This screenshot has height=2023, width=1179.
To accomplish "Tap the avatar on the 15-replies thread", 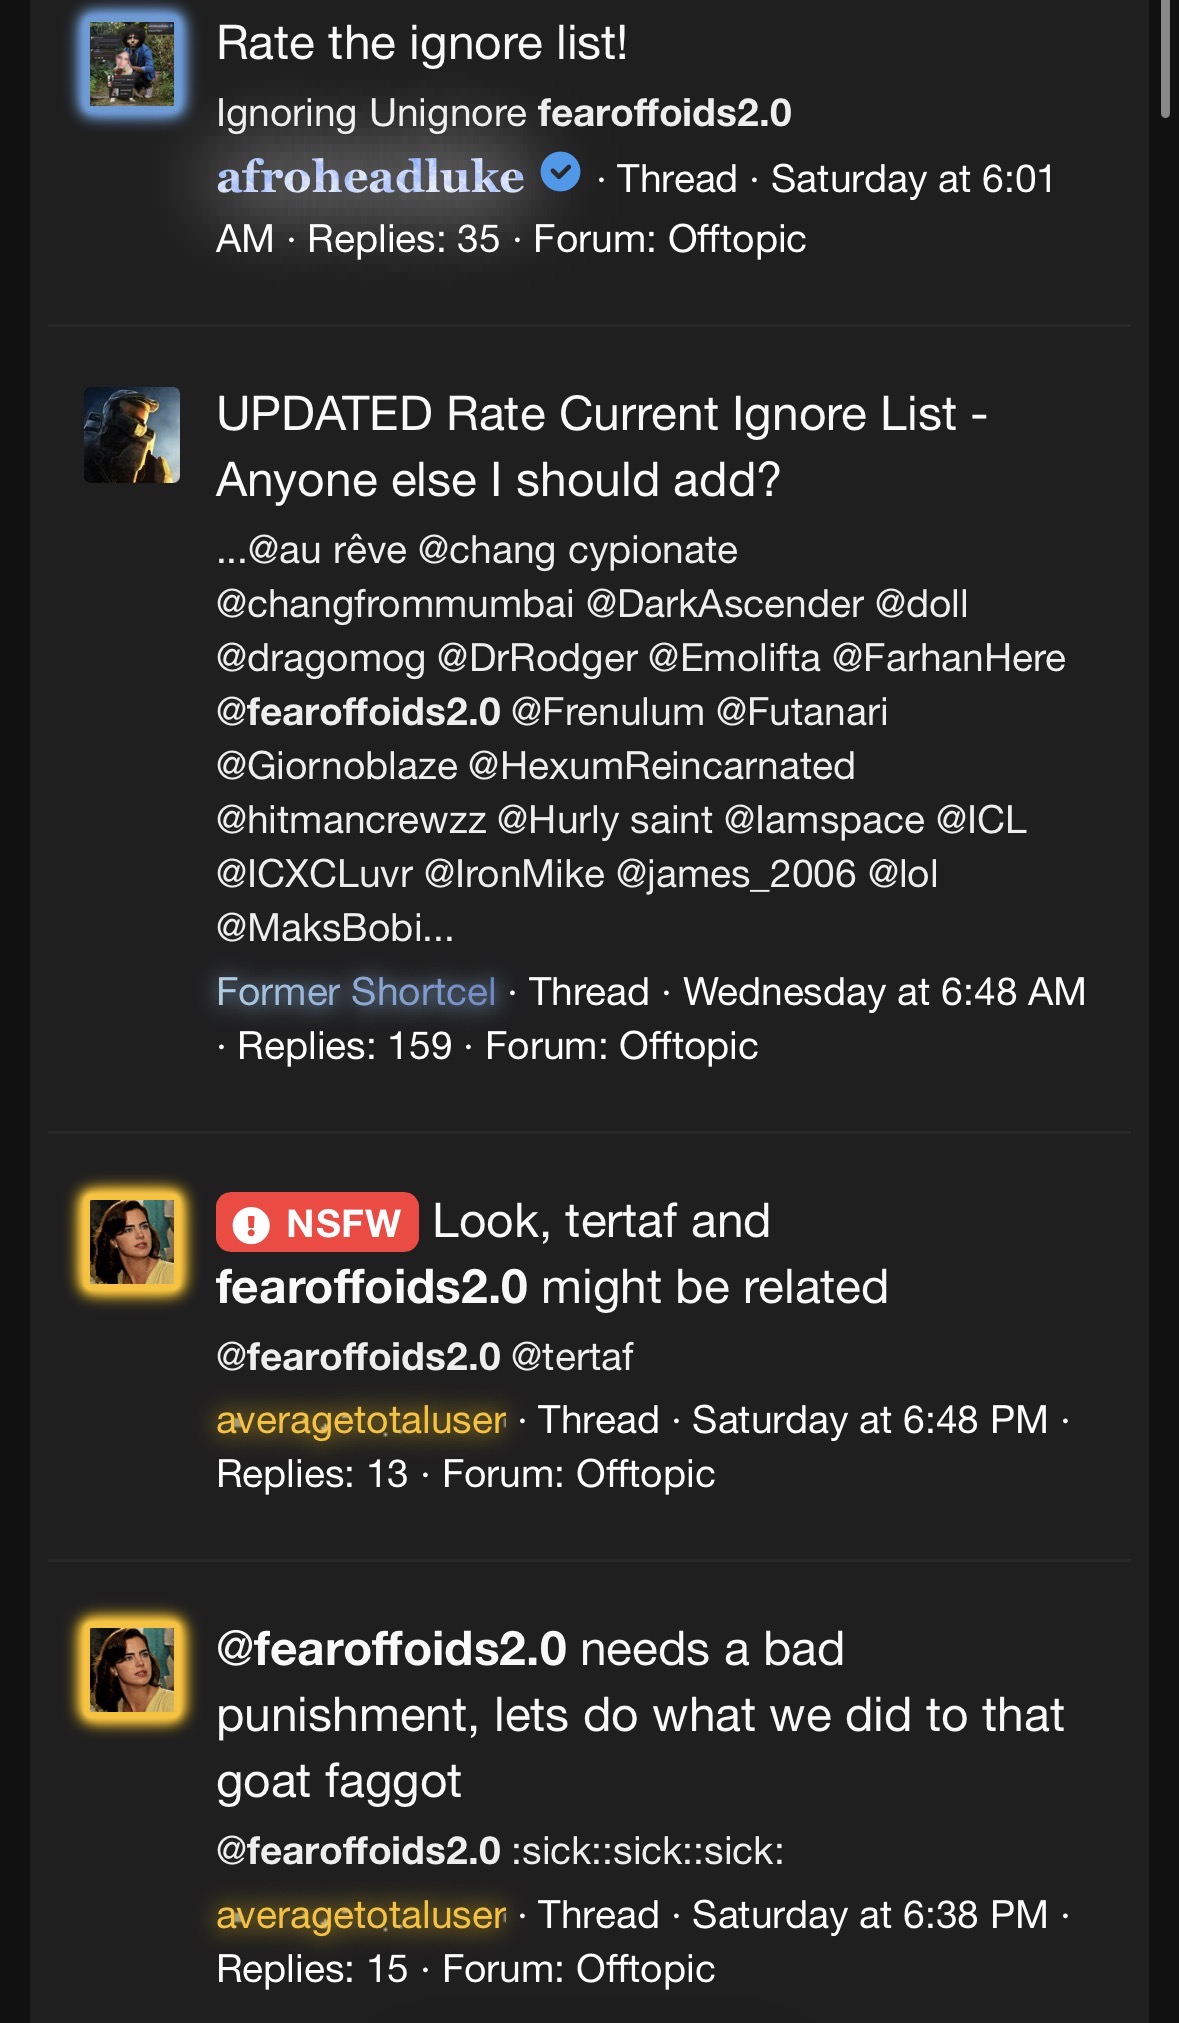I will coord(132,1669).
